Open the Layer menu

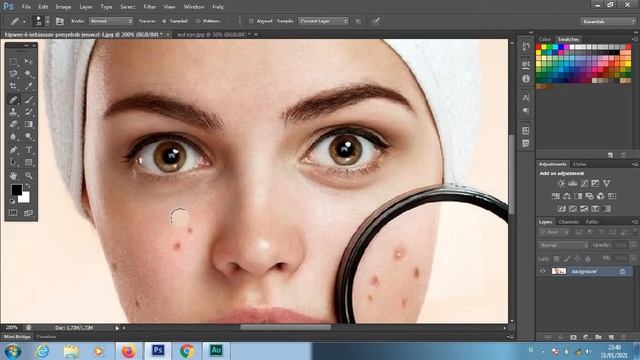[86, 7]
